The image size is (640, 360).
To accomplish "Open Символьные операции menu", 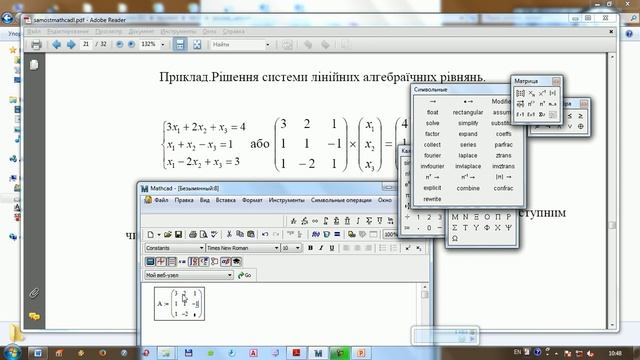I will (341, 200).
